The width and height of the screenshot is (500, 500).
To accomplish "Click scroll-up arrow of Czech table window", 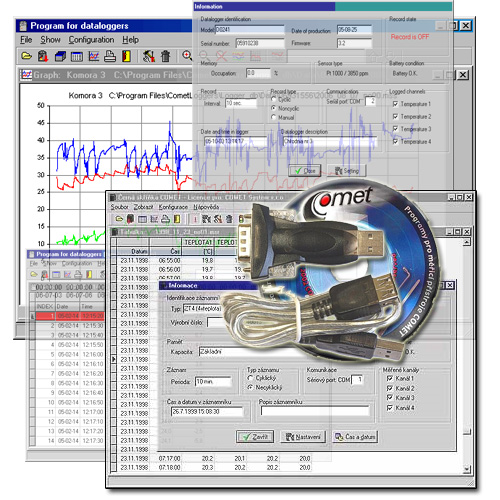I will (467, 242).
